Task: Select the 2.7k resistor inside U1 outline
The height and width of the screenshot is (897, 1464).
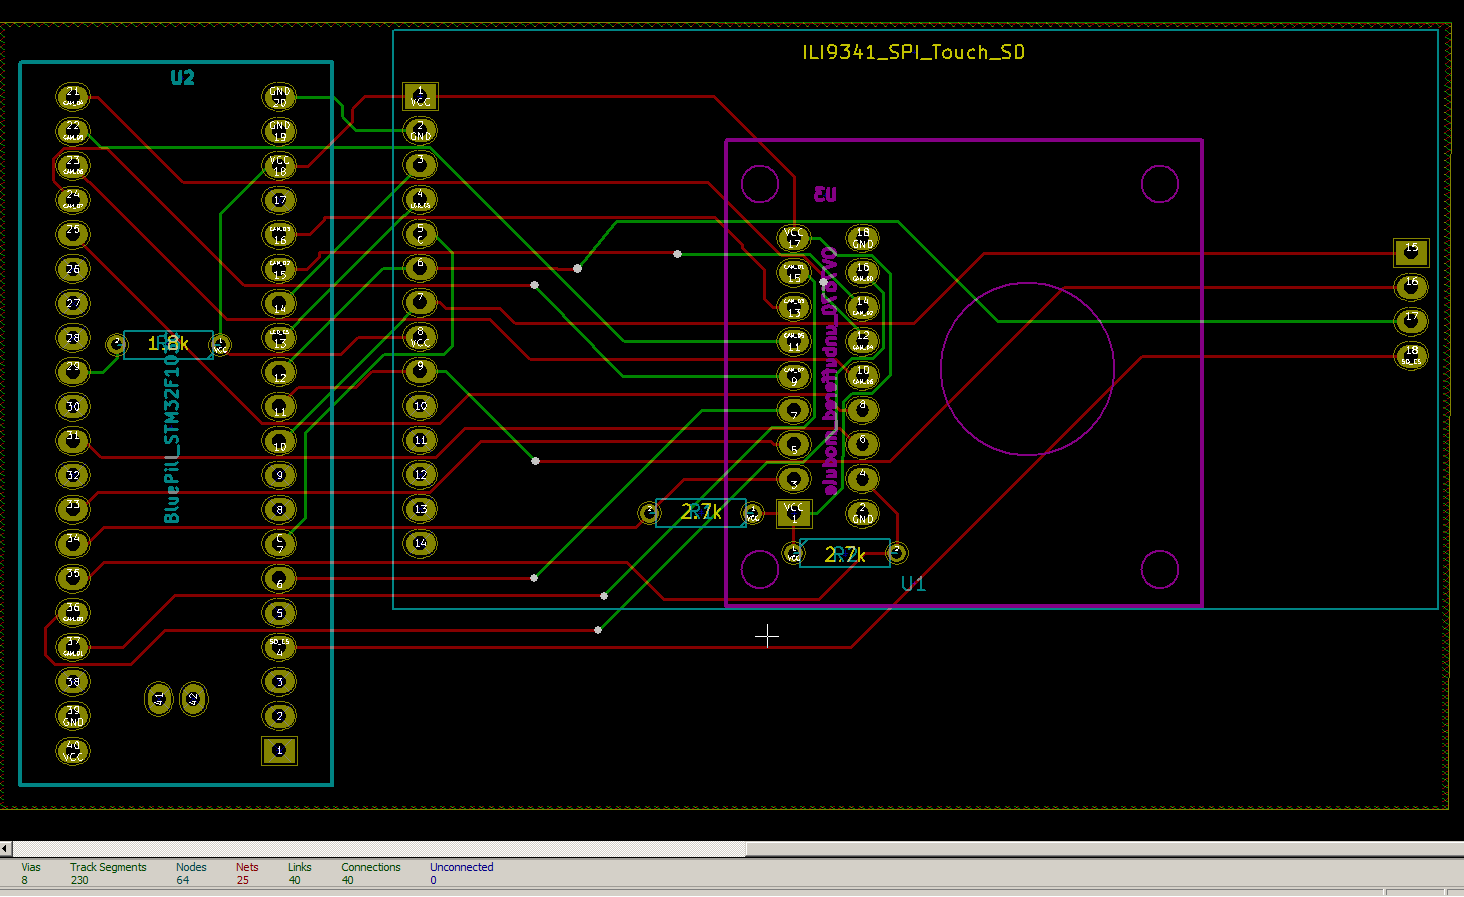Action: [845, 553]
